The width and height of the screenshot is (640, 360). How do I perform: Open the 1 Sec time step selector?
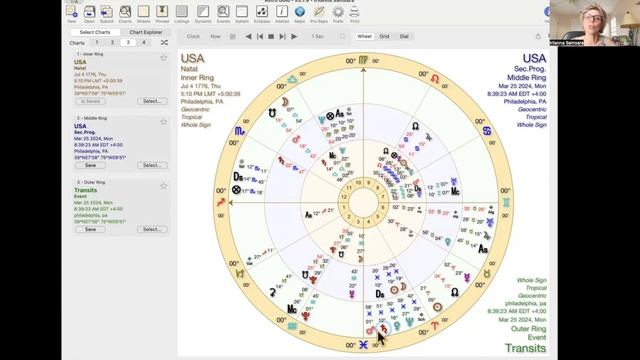pyautogui.click(x=317, y=36)
